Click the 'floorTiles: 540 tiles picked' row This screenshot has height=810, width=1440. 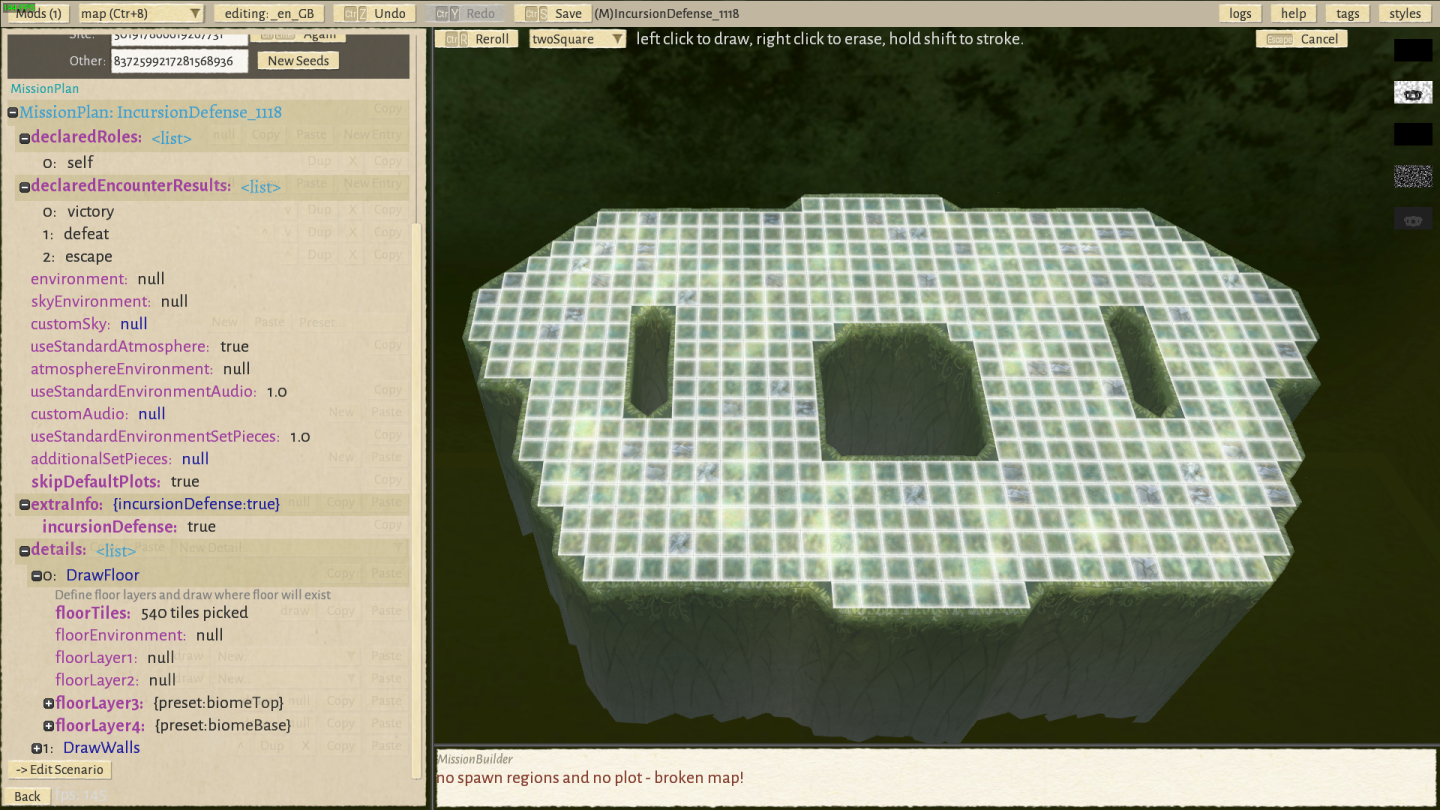click(x=152, y=613)
